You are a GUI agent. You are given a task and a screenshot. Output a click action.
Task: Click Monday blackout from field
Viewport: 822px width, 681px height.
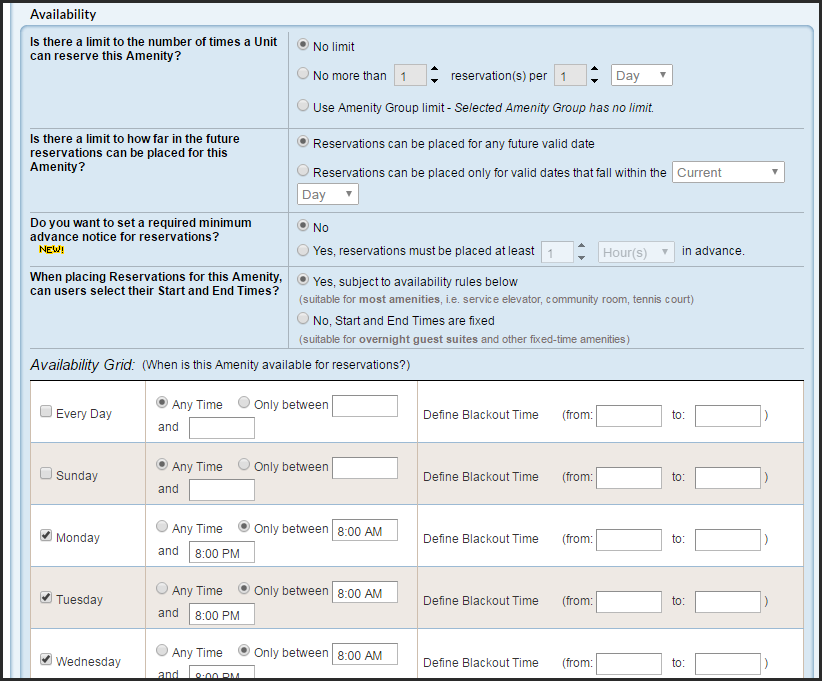(x=629, y=539)
